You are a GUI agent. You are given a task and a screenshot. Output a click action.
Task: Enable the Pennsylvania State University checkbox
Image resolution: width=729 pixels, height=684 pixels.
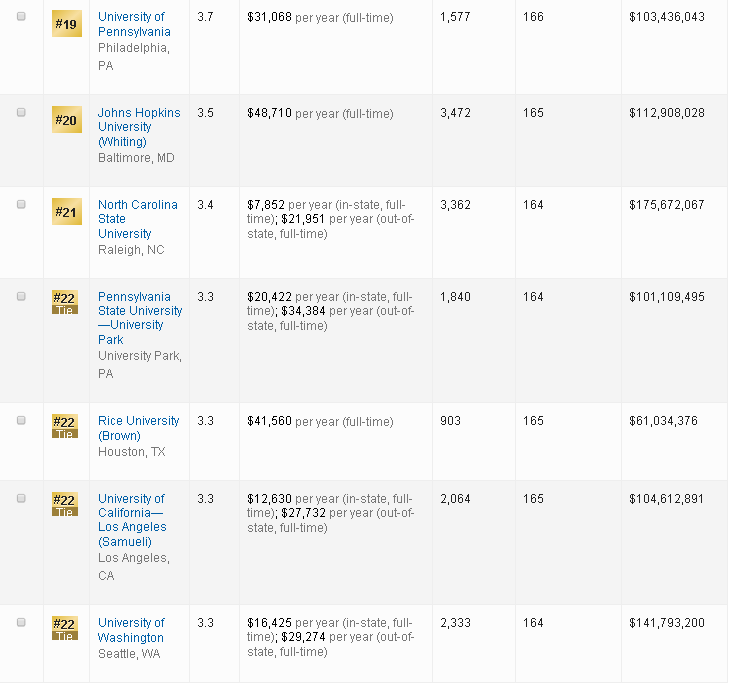pos(21,296)
